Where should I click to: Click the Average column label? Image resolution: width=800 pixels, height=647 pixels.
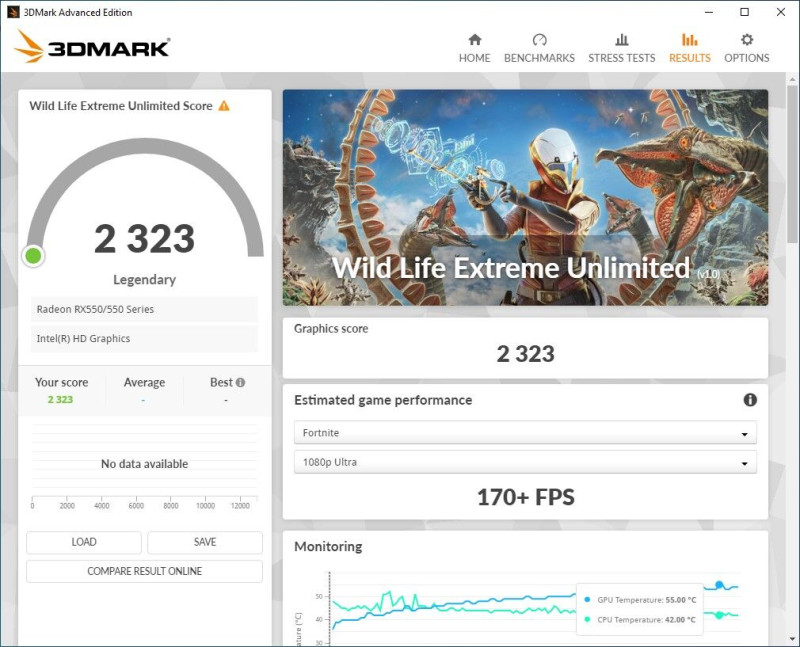point(144,382)
